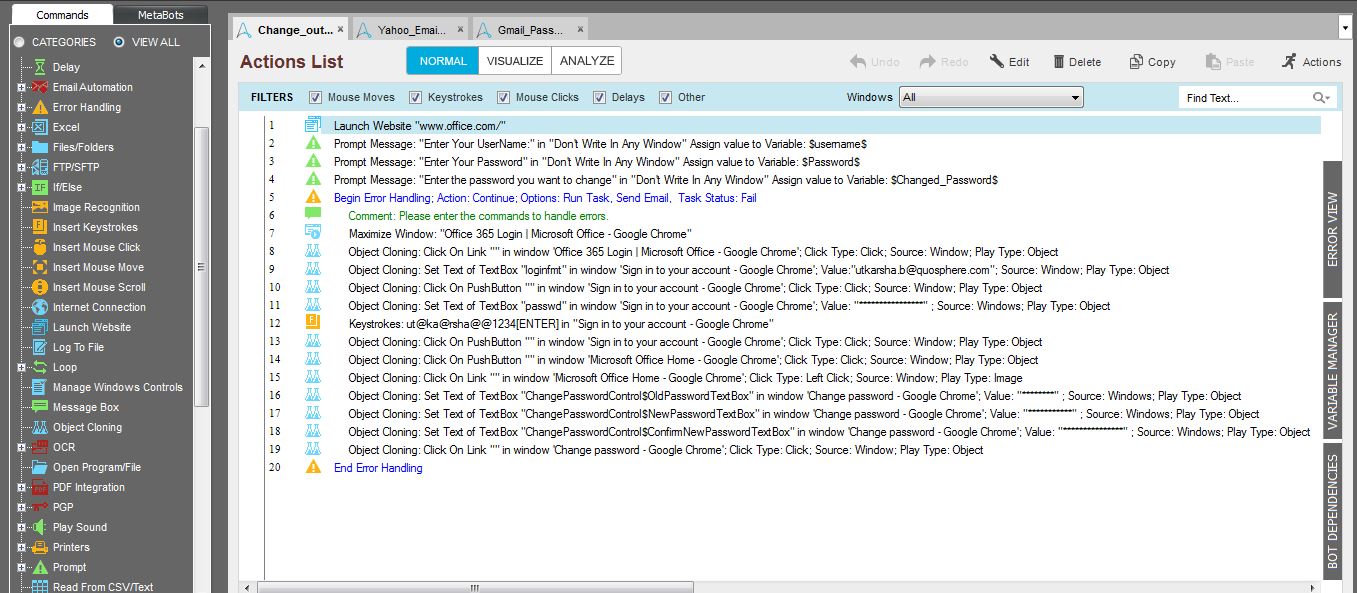Click the Edit wrench icon

tap(997, 62)
